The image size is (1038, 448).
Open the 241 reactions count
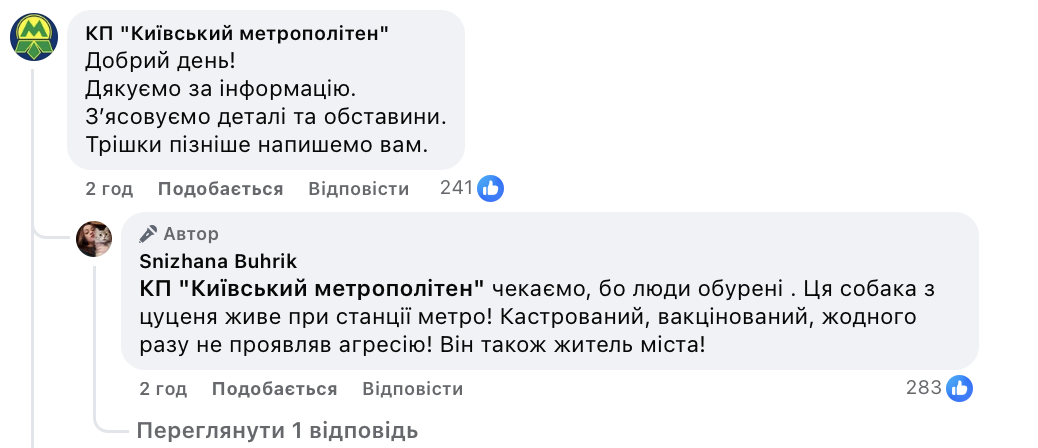point(456,188)
